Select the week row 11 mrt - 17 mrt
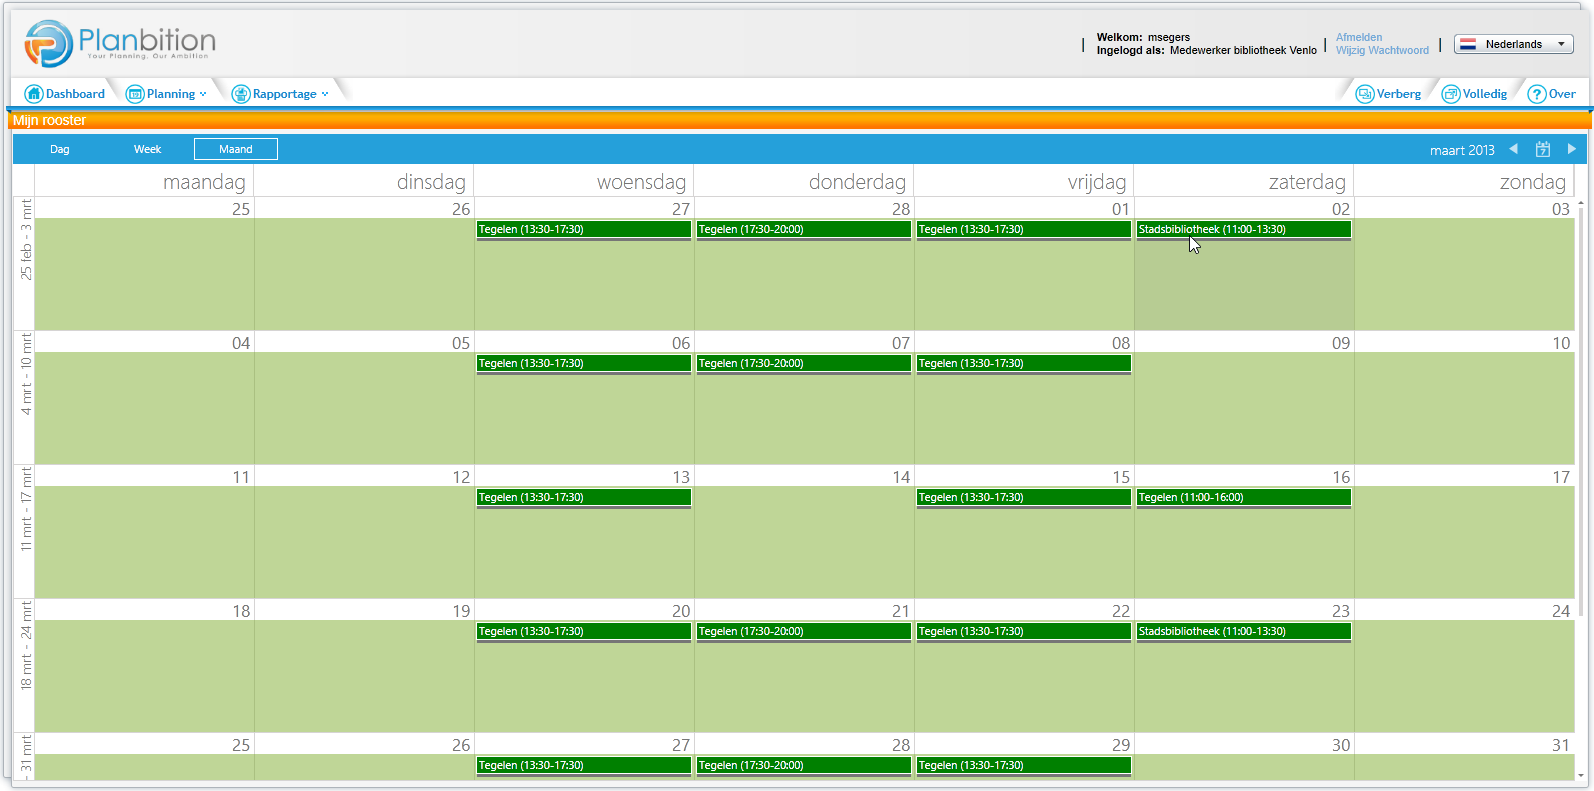The width and height of the screenshot is (1594, 791). click(x=25, y=532)
